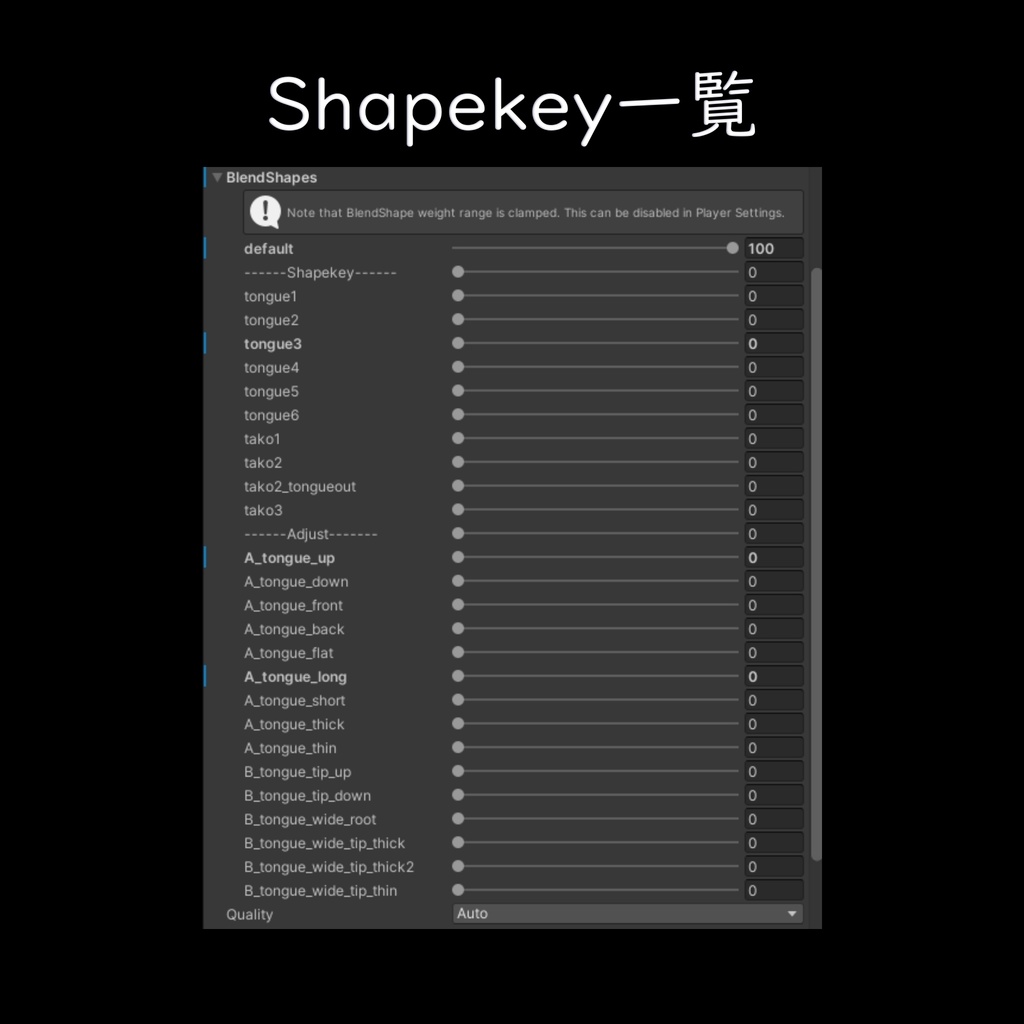
Task: Open the Quality dropdown set to Auto
Action: tap(628, 914)
